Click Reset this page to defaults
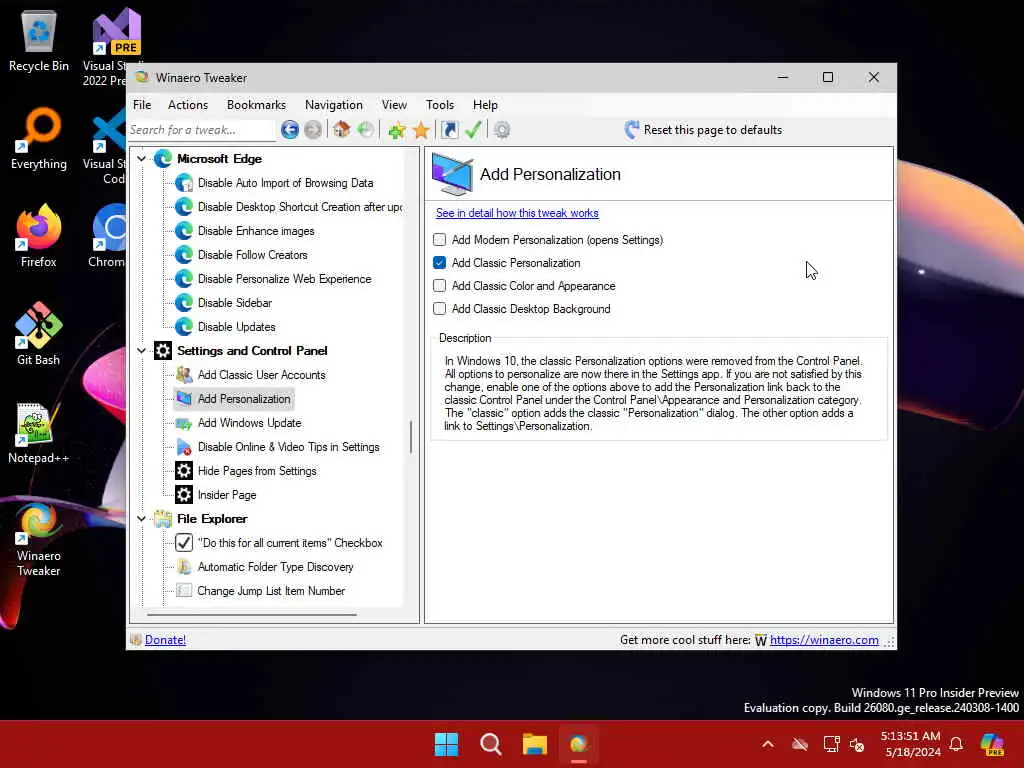 click(712, 130)
